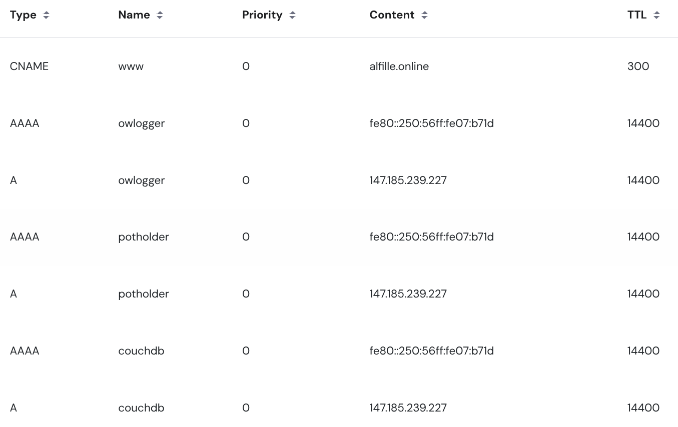678x427 pixels.
Task: Click the sort arrows next to Content
Action: point(424,16)
